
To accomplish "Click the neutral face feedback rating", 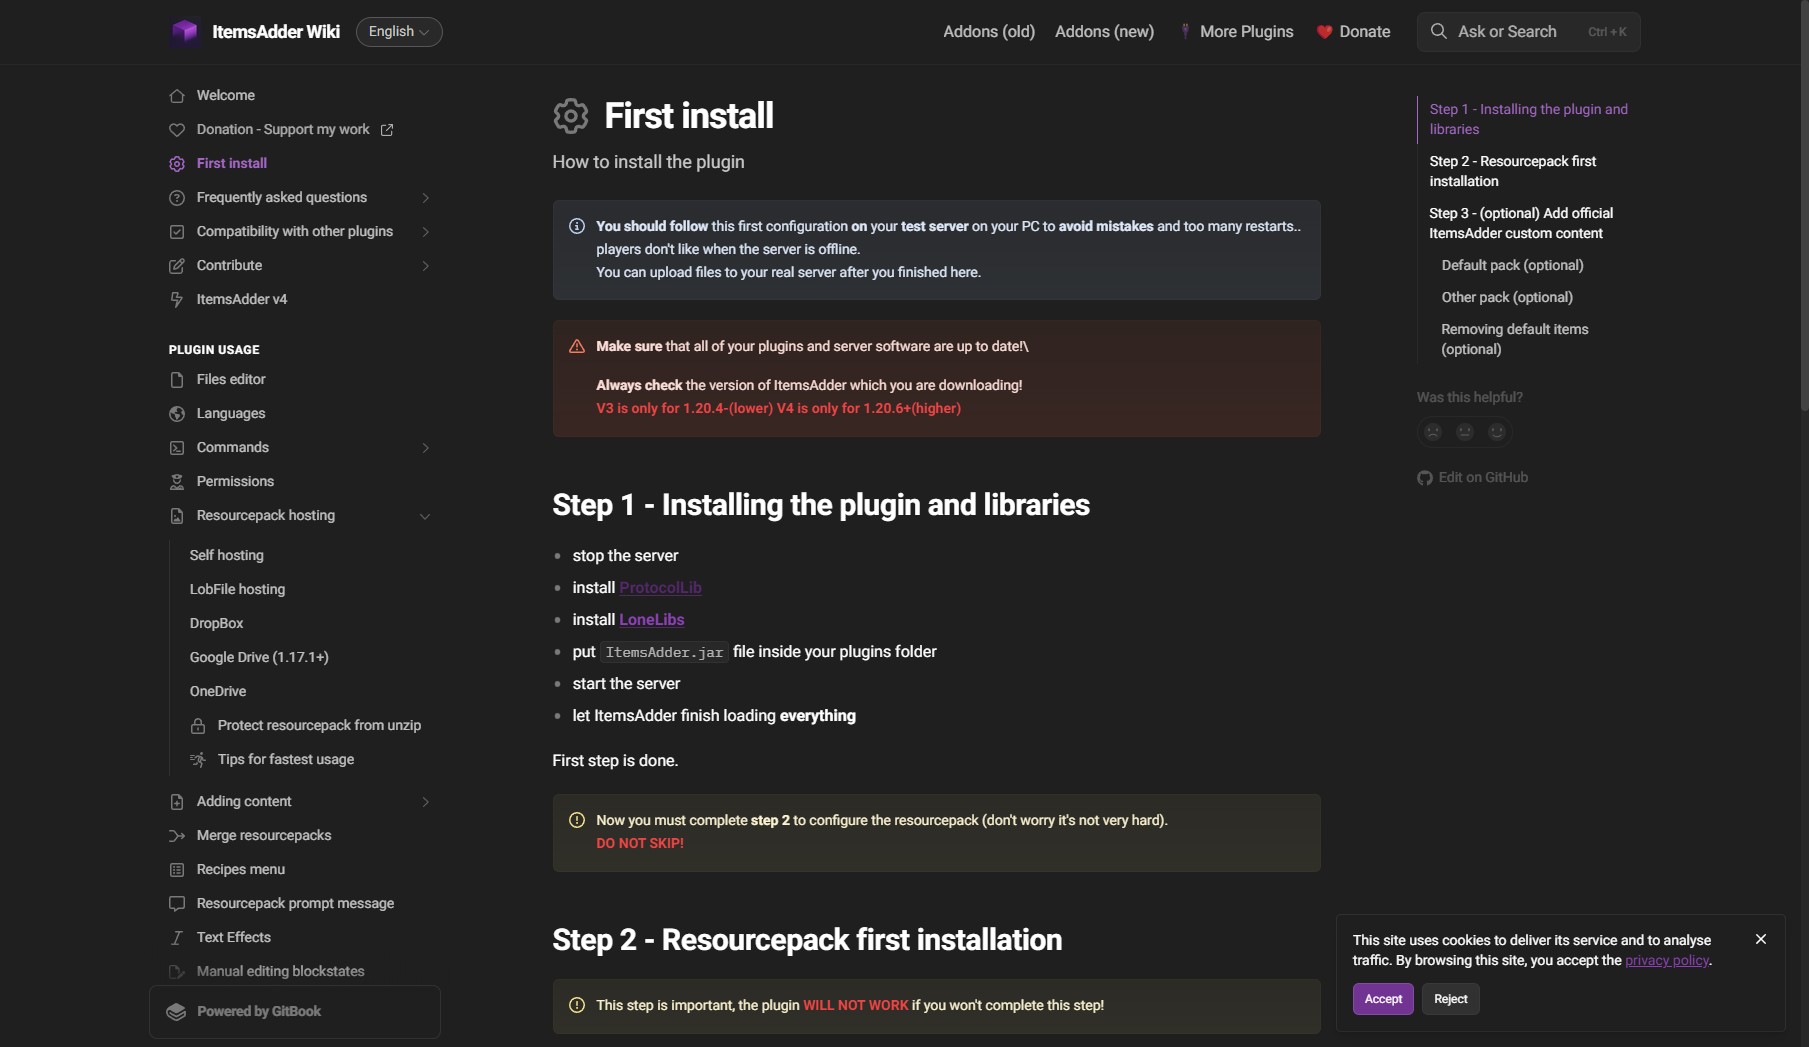I will pyautogui.click(x=1465, y=431).
